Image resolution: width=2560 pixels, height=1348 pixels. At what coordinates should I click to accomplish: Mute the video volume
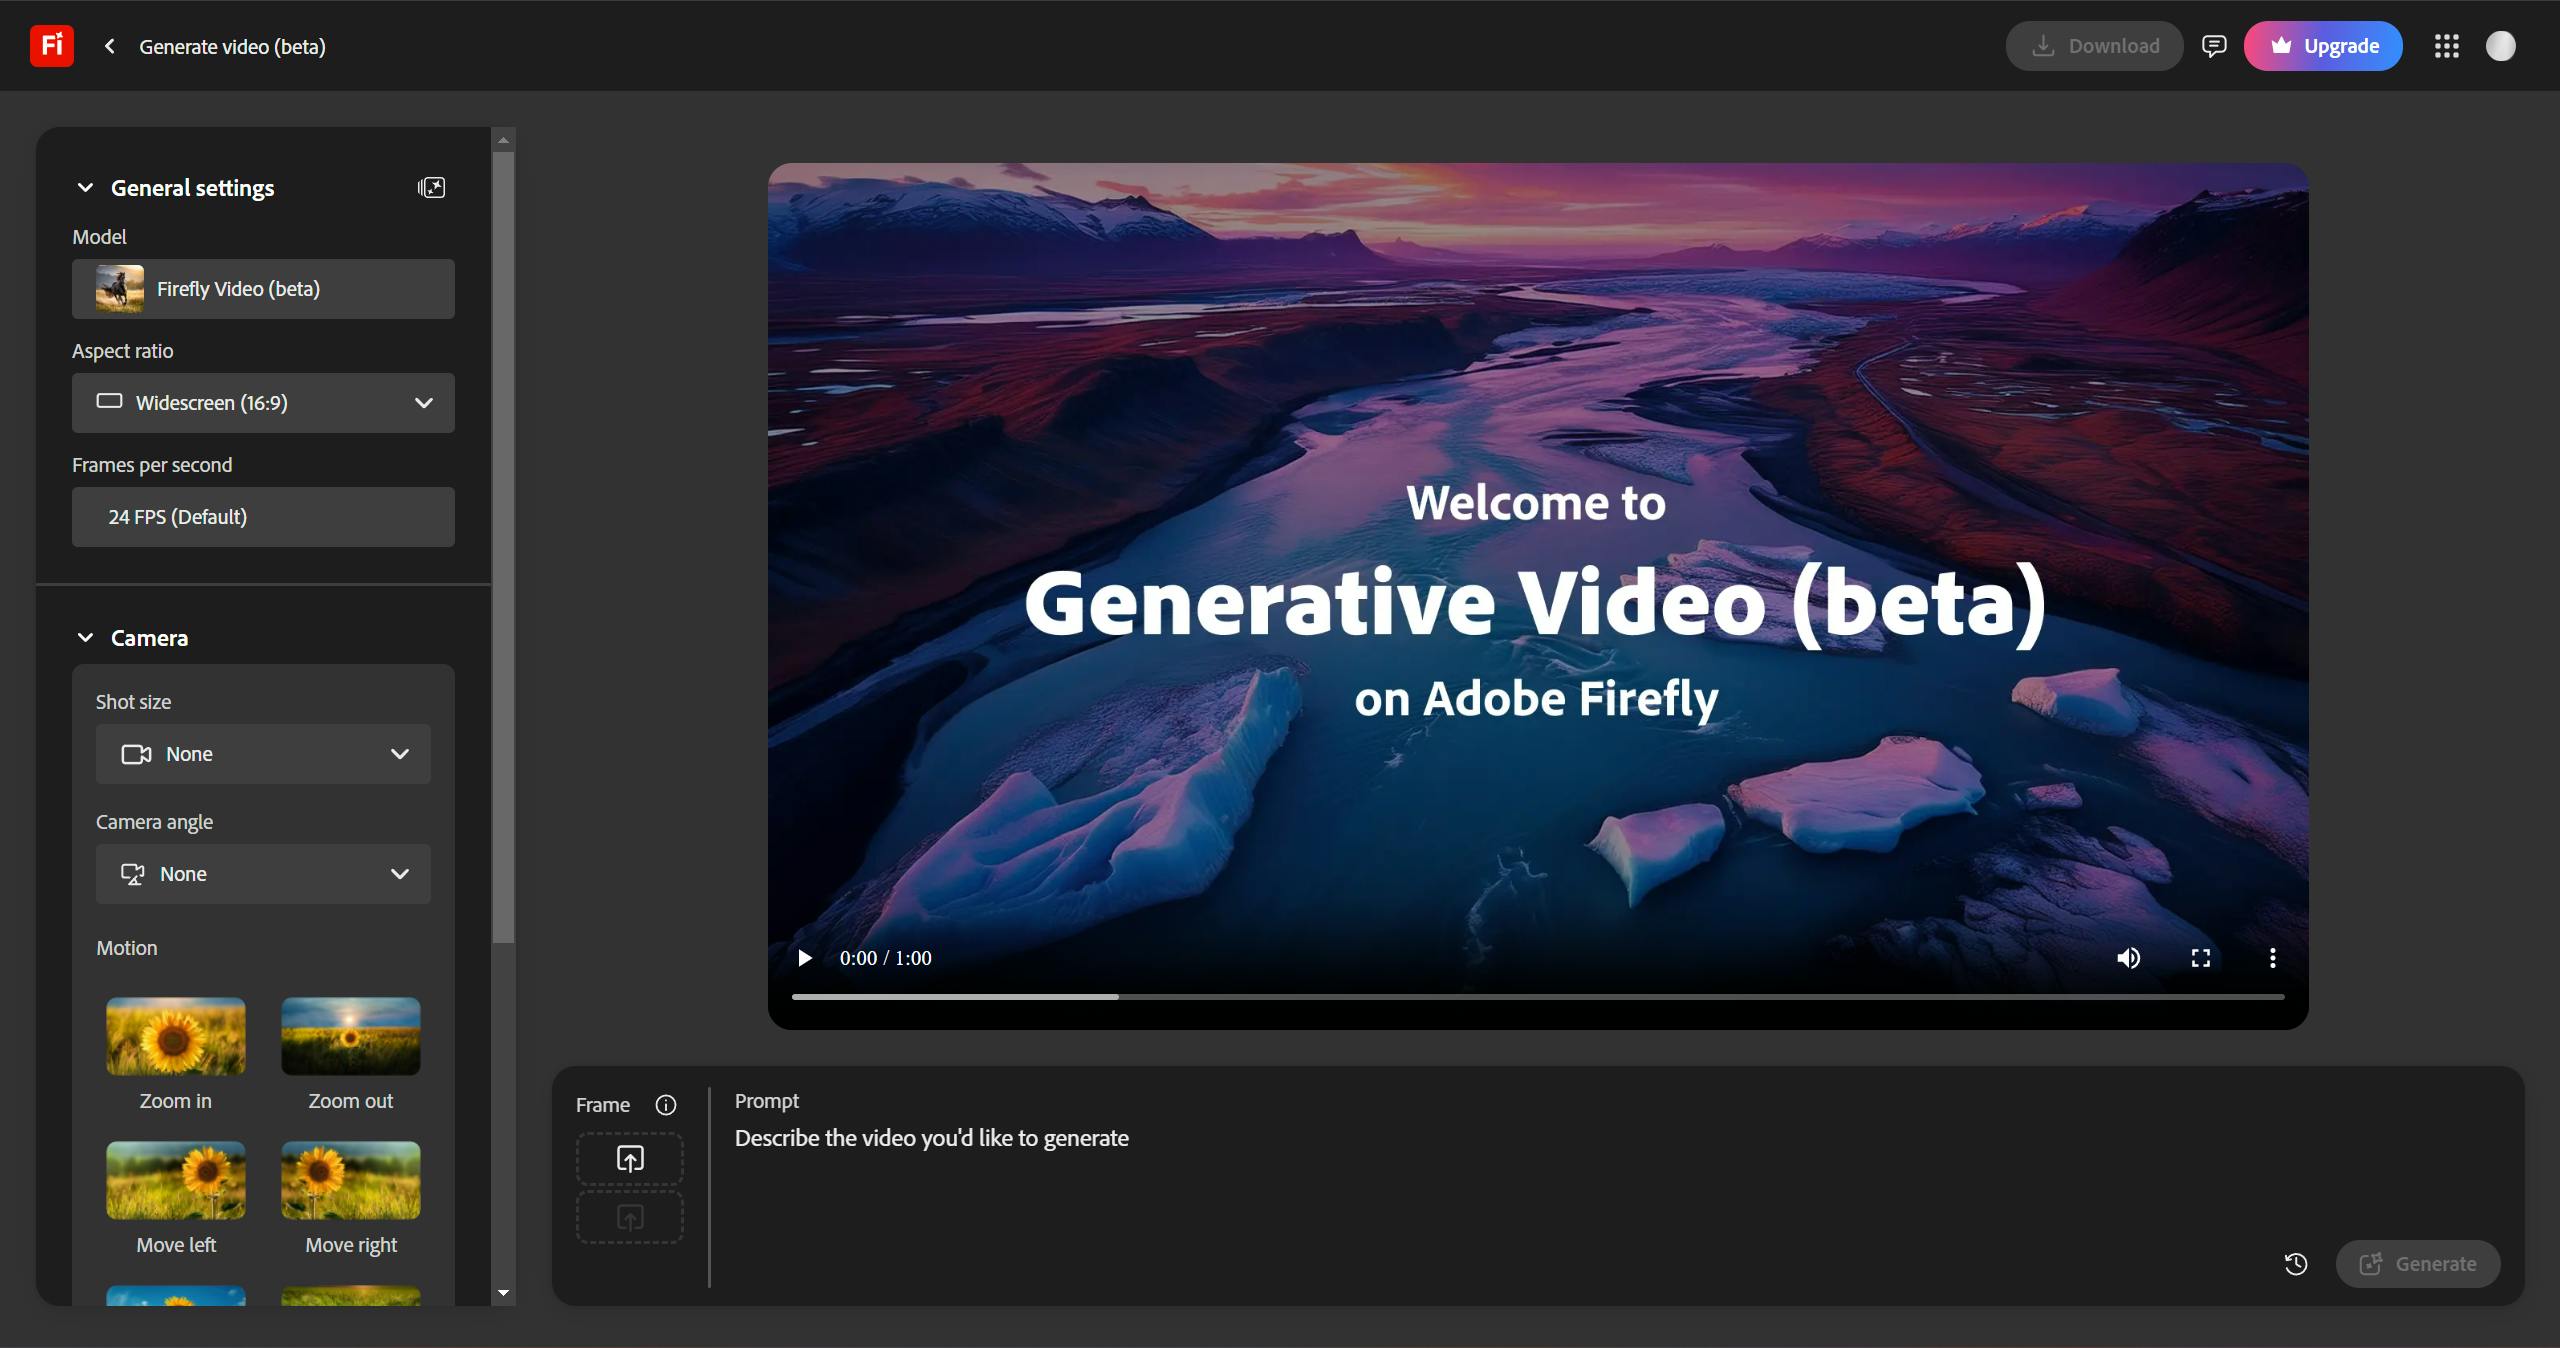click(2128, 958)
